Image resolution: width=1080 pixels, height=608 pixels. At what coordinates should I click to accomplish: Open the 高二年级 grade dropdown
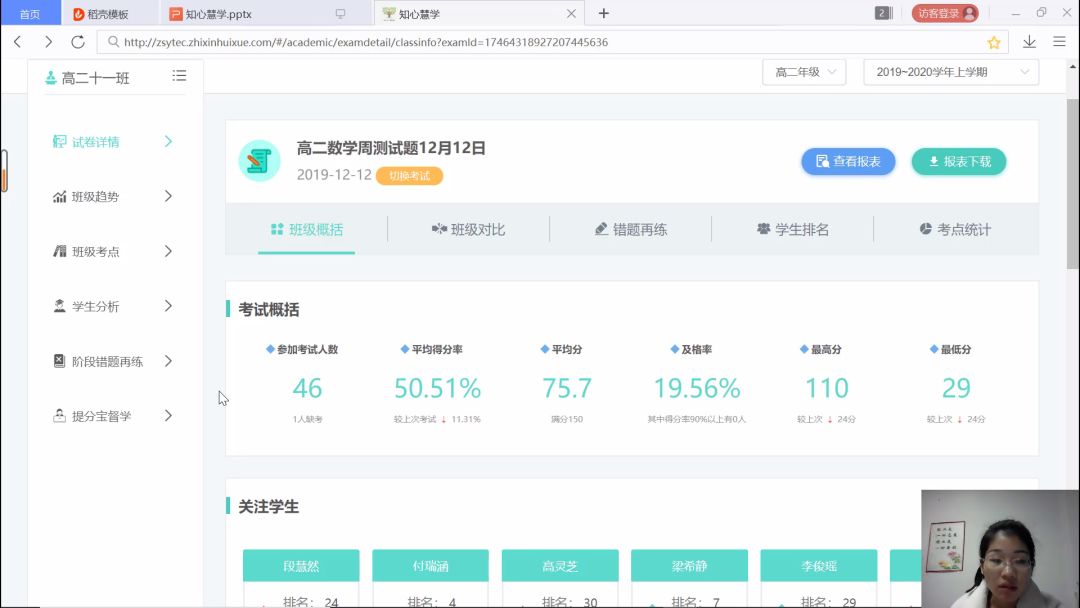(803, 72)
